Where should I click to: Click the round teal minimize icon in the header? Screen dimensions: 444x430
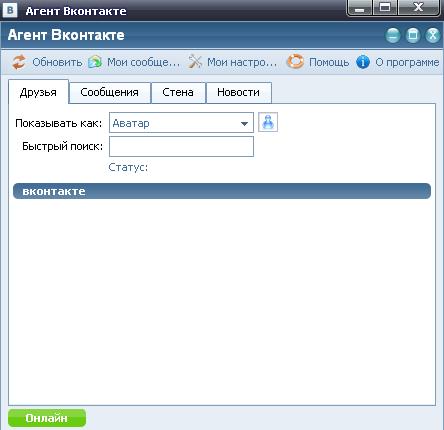coord(393,35)
